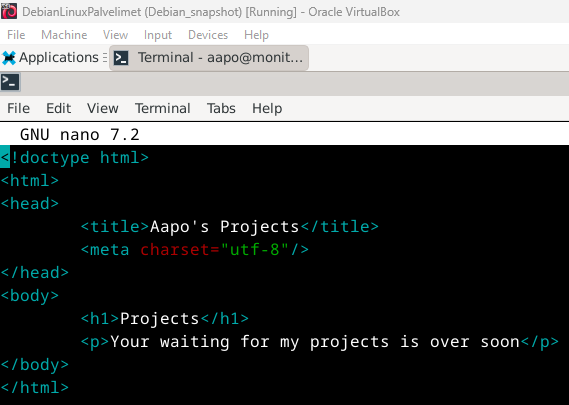Open the terminal Tabs menu
Viewport: 569px width, 405px height.
(221, 108)
